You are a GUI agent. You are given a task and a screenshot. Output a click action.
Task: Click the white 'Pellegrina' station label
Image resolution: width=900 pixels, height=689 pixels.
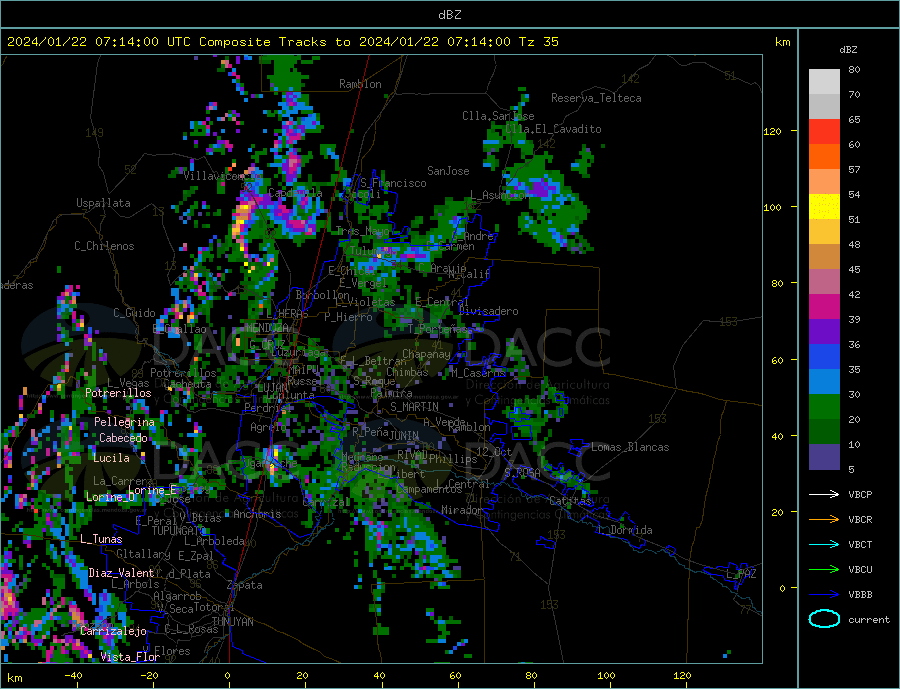tap(125, 422)
